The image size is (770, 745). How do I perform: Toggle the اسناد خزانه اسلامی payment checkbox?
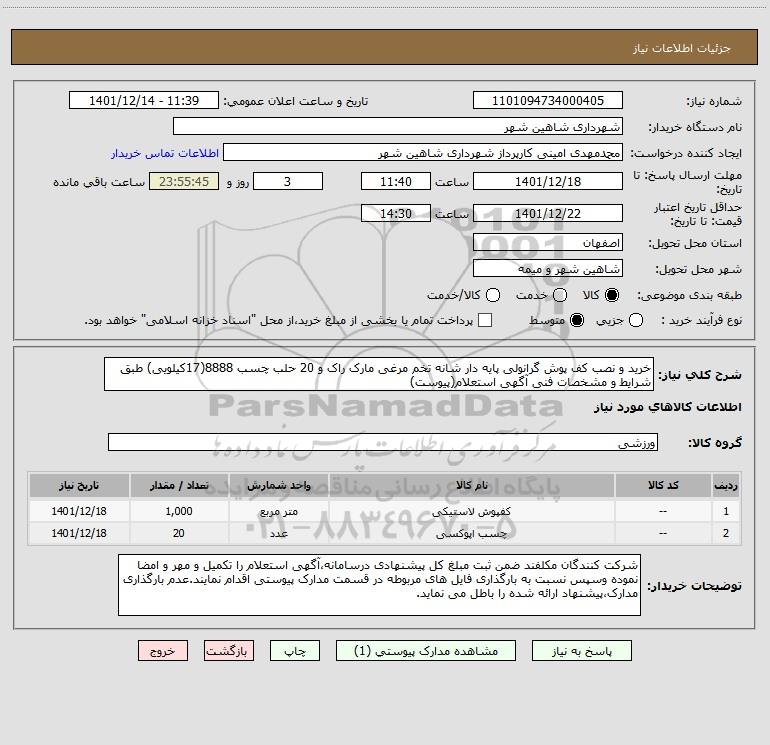pyautogui.click(x=485, y=320)
